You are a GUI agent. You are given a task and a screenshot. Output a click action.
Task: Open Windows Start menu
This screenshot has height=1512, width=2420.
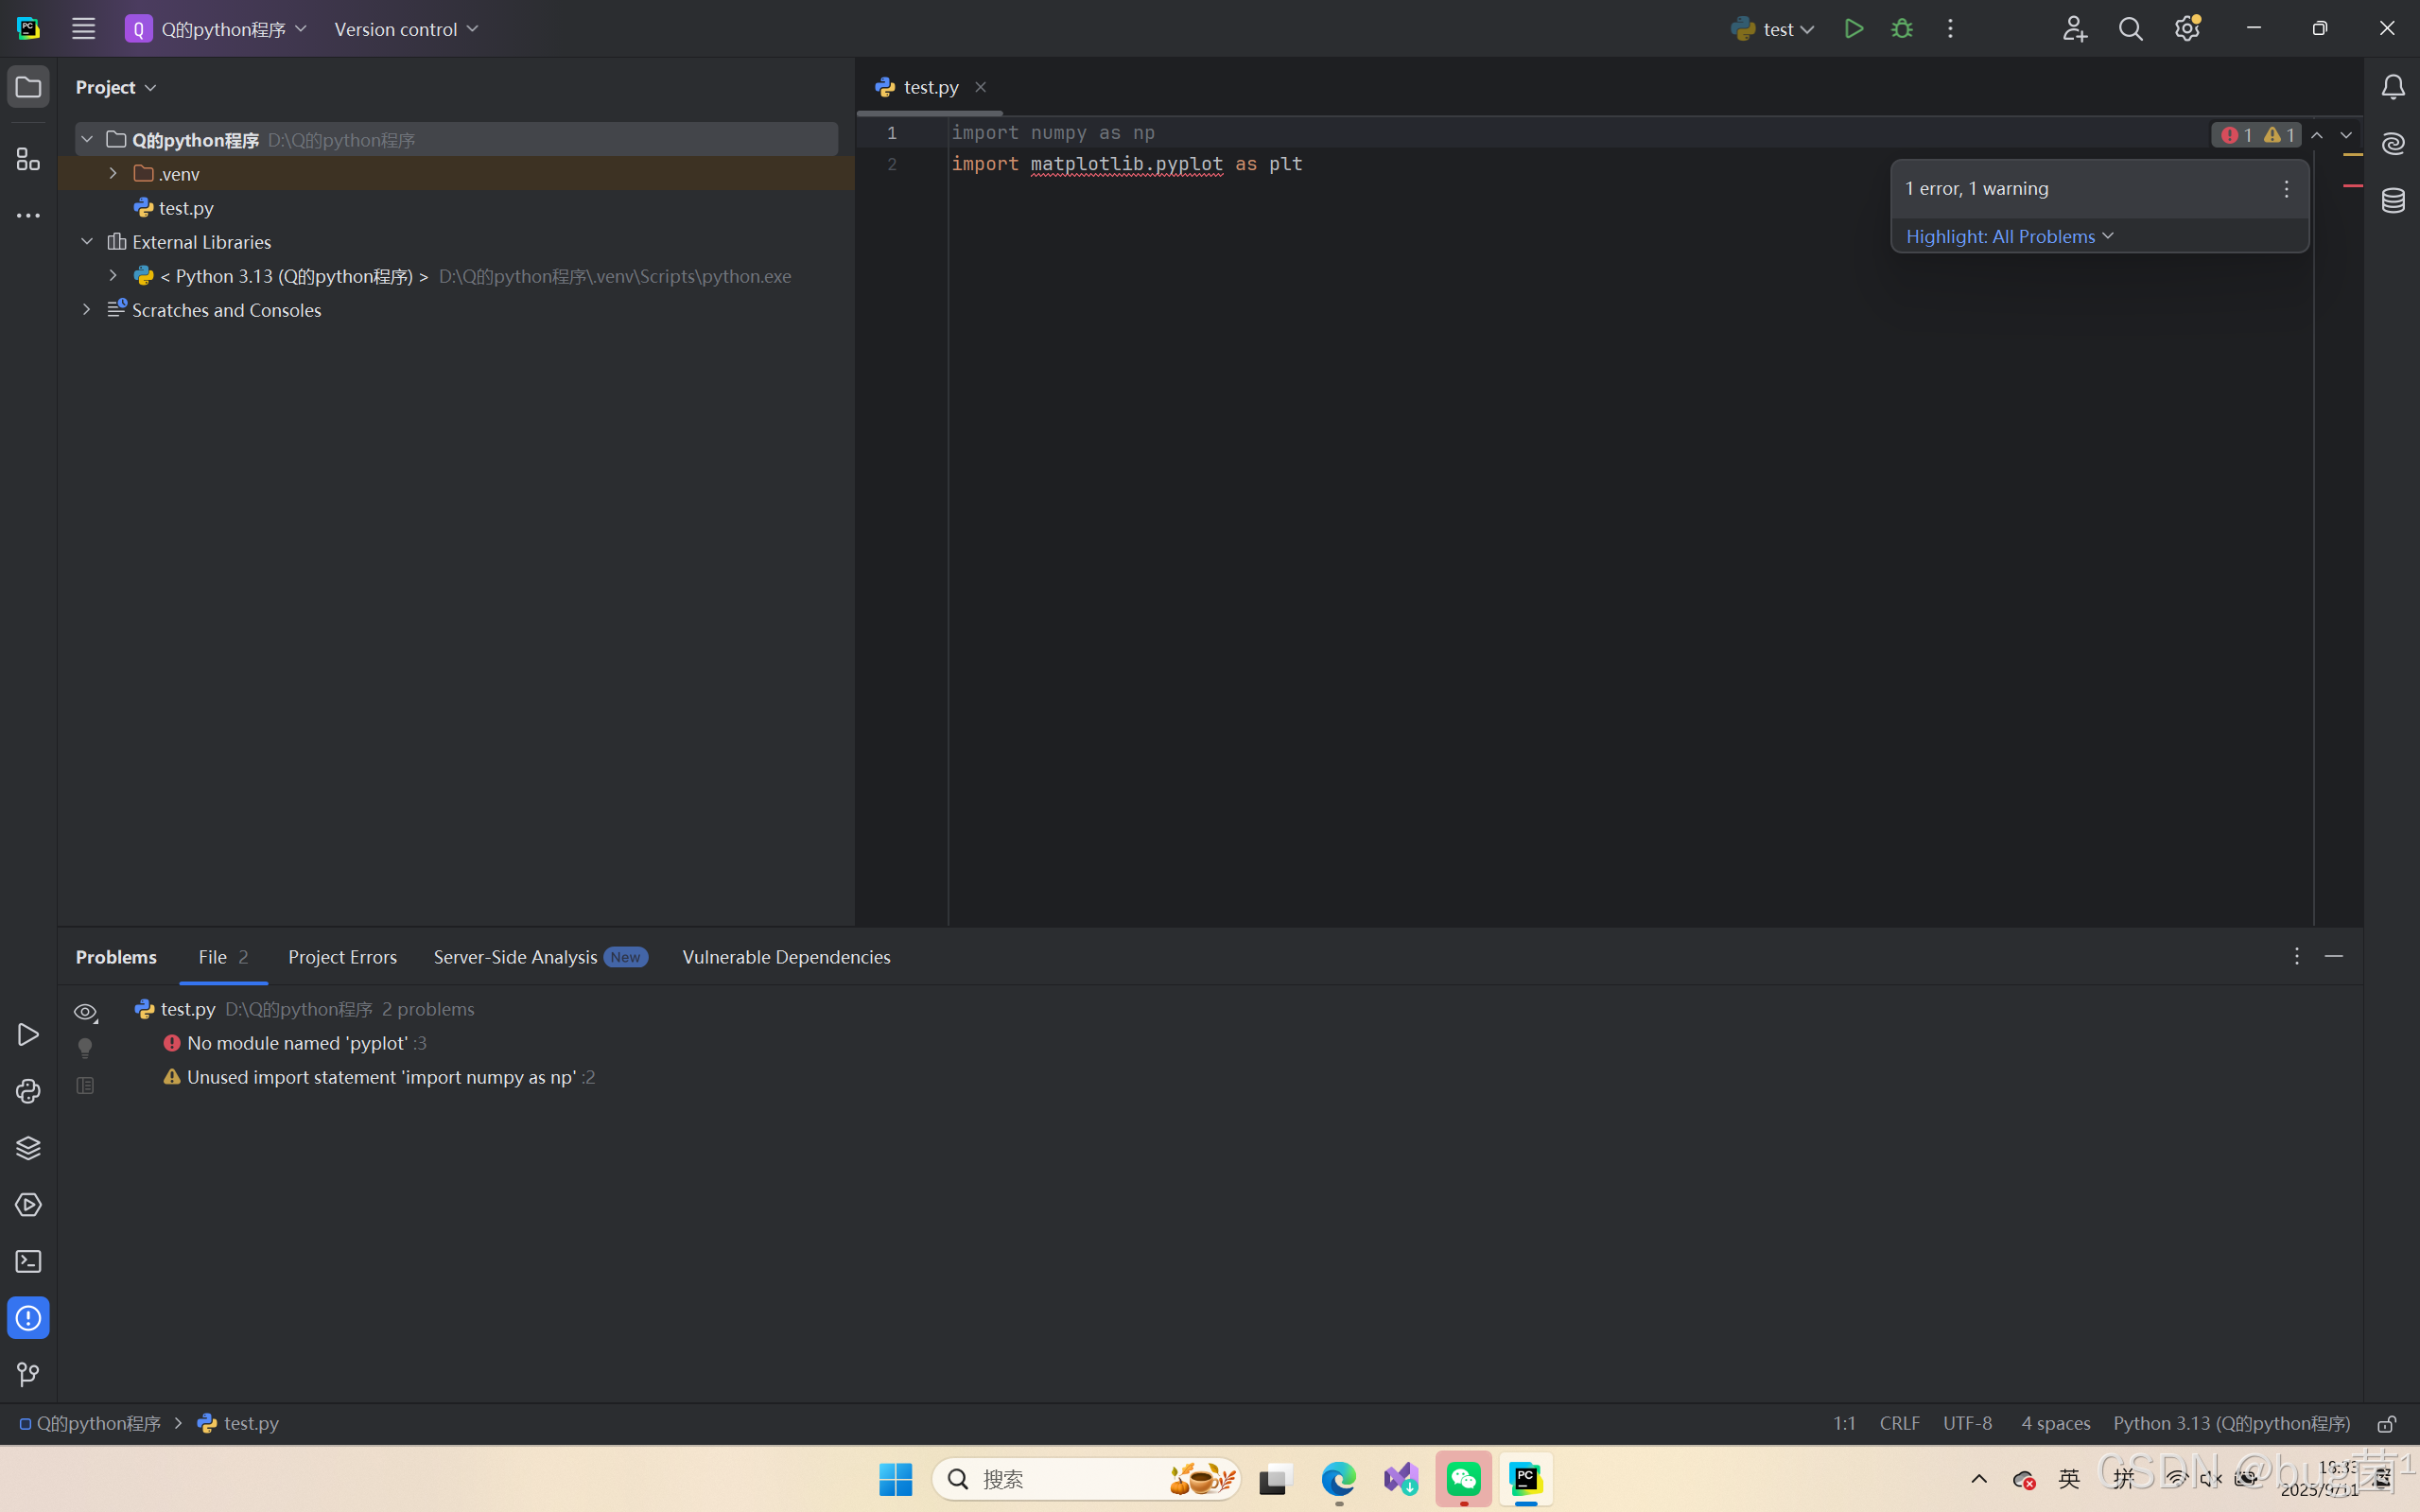tap(895, 1479)
